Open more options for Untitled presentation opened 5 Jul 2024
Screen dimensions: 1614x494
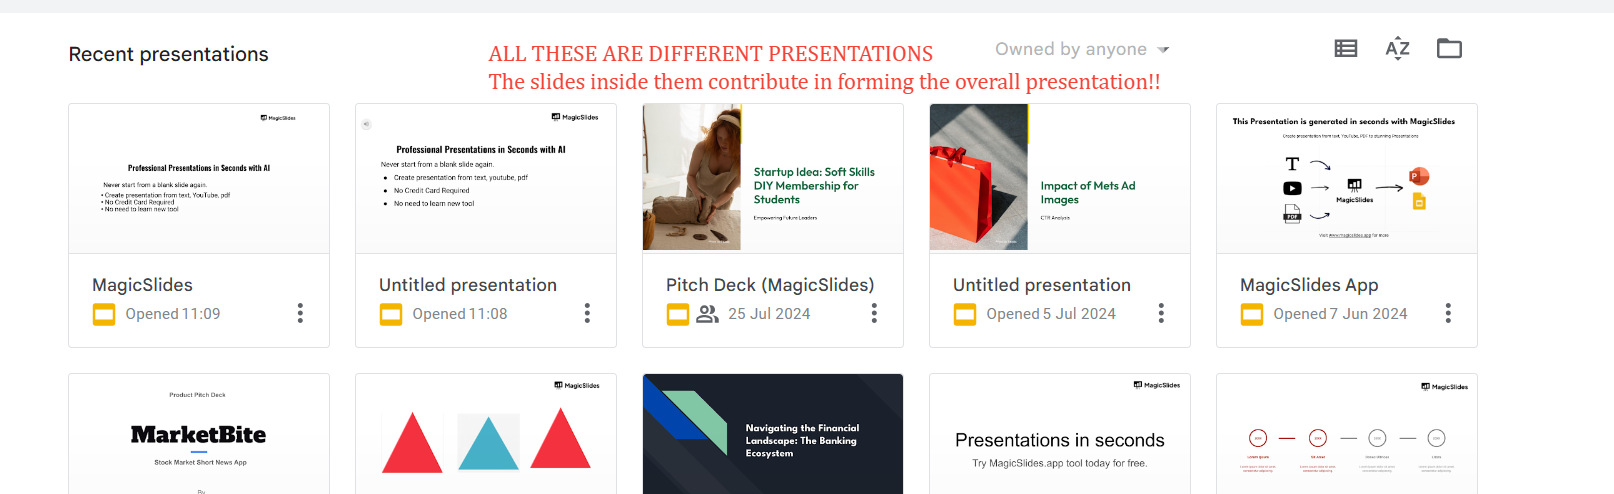(x=1161, y=313)
